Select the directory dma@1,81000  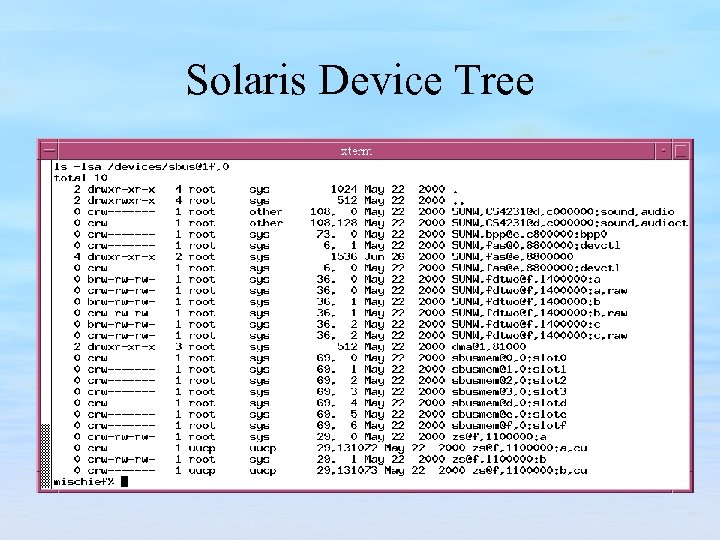[x=489, y=347]
